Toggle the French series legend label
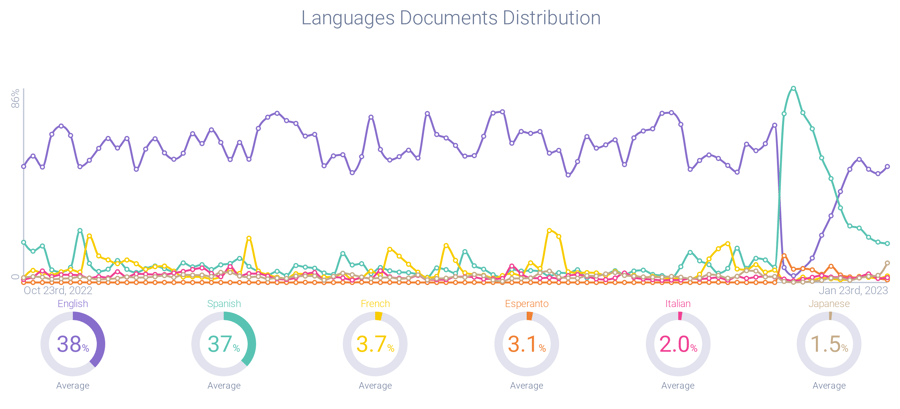 pyautogui.click(x=375, y=304)
